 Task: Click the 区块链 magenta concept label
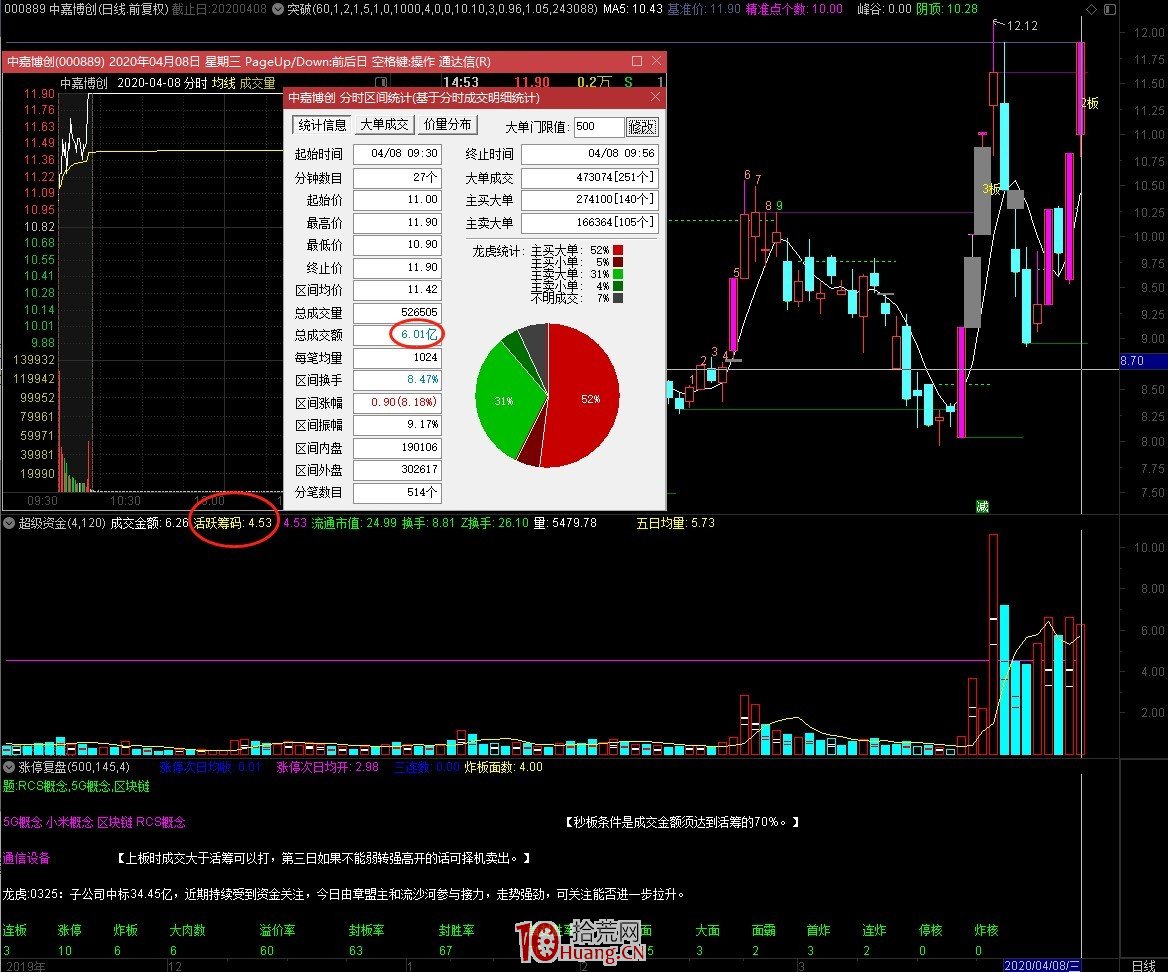115,822
